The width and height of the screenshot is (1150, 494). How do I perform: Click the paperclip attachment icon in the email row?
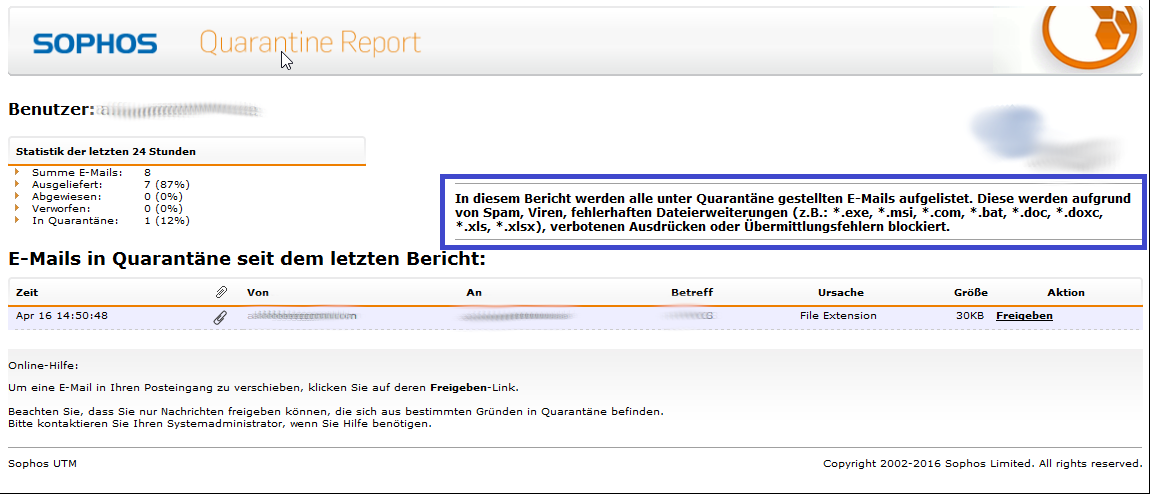[x=220, y=316]
